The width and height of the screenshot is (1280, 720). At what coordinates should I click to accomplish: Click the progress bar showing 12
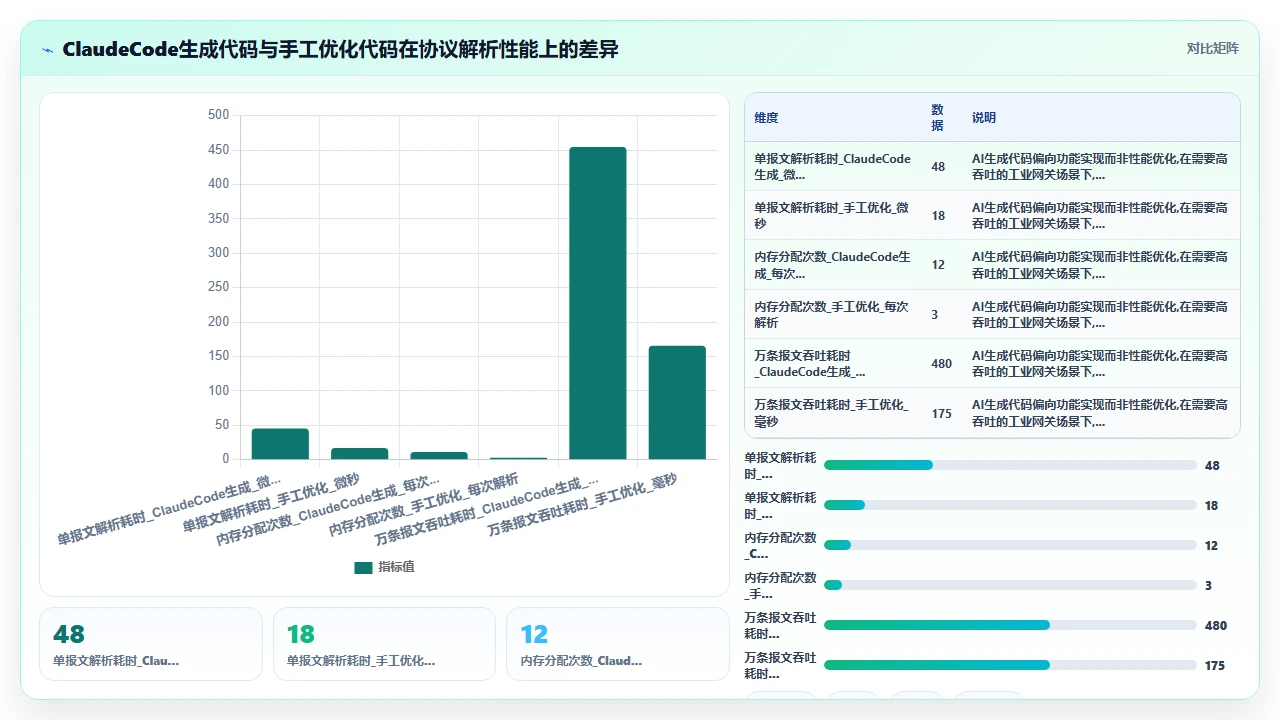pos(1010,545)
